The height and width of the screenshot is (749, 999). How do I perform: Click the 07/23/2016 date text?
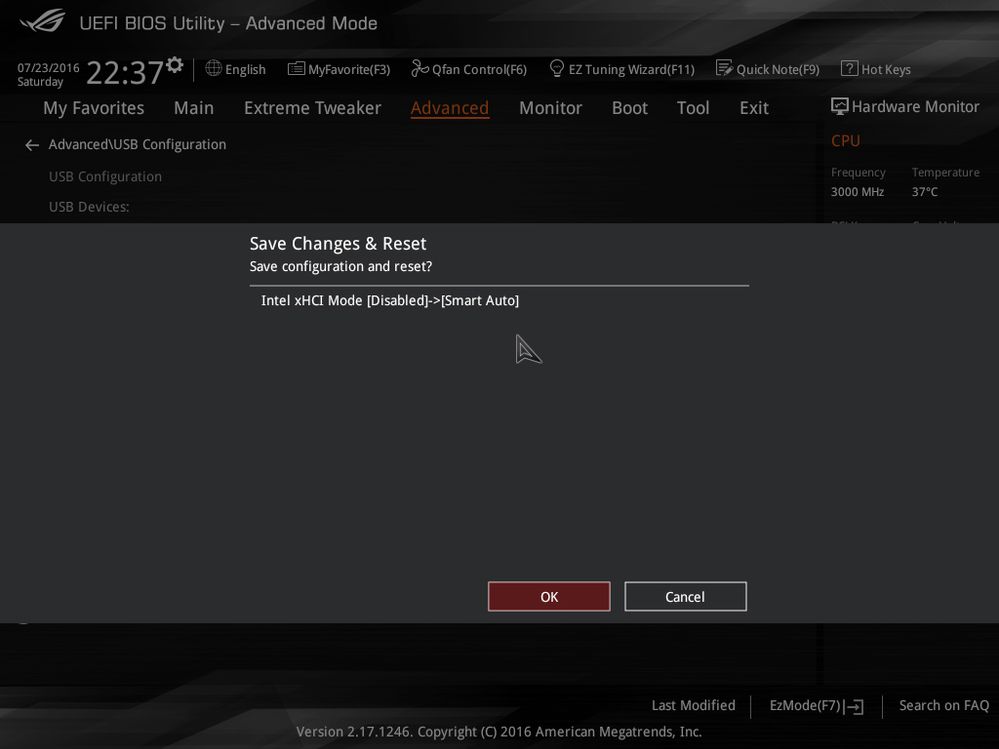point(48,68)
